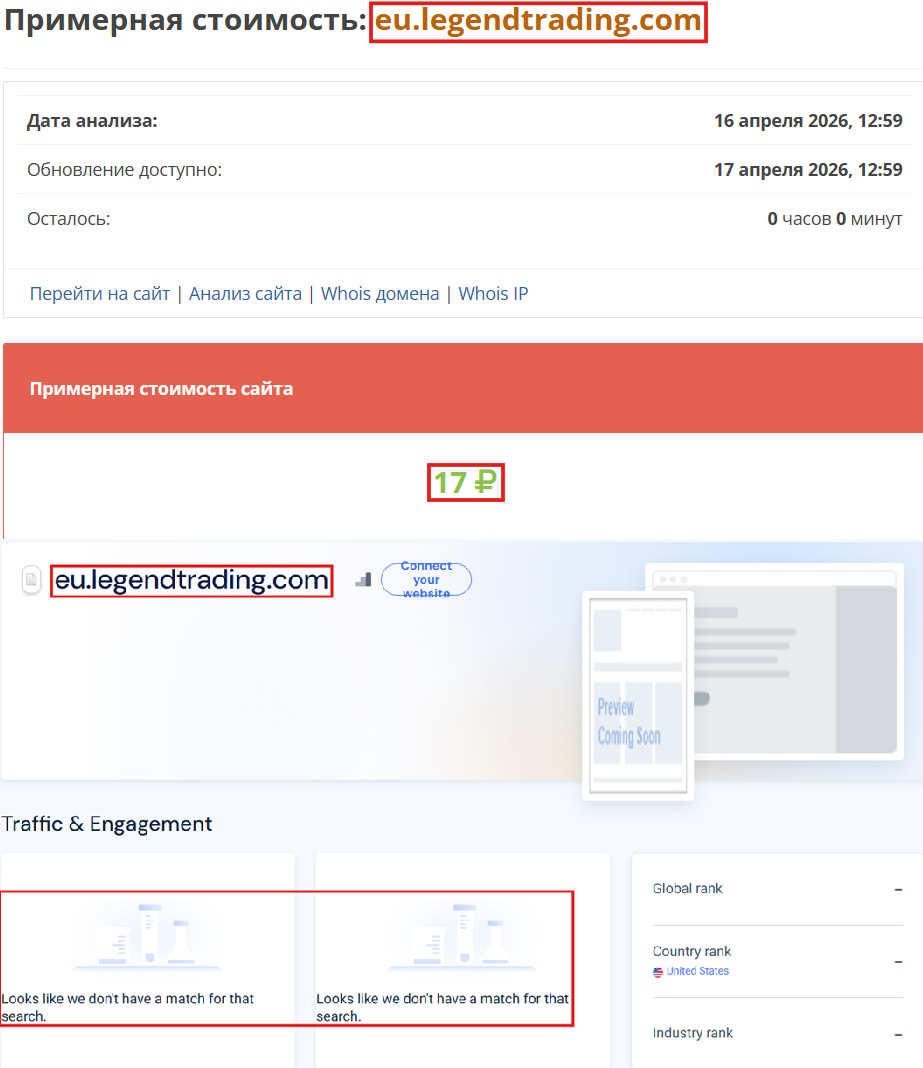The width and height of the screenshot is (923, 1068).
Task: Open the Whois IP link
Action: [493, 293]
